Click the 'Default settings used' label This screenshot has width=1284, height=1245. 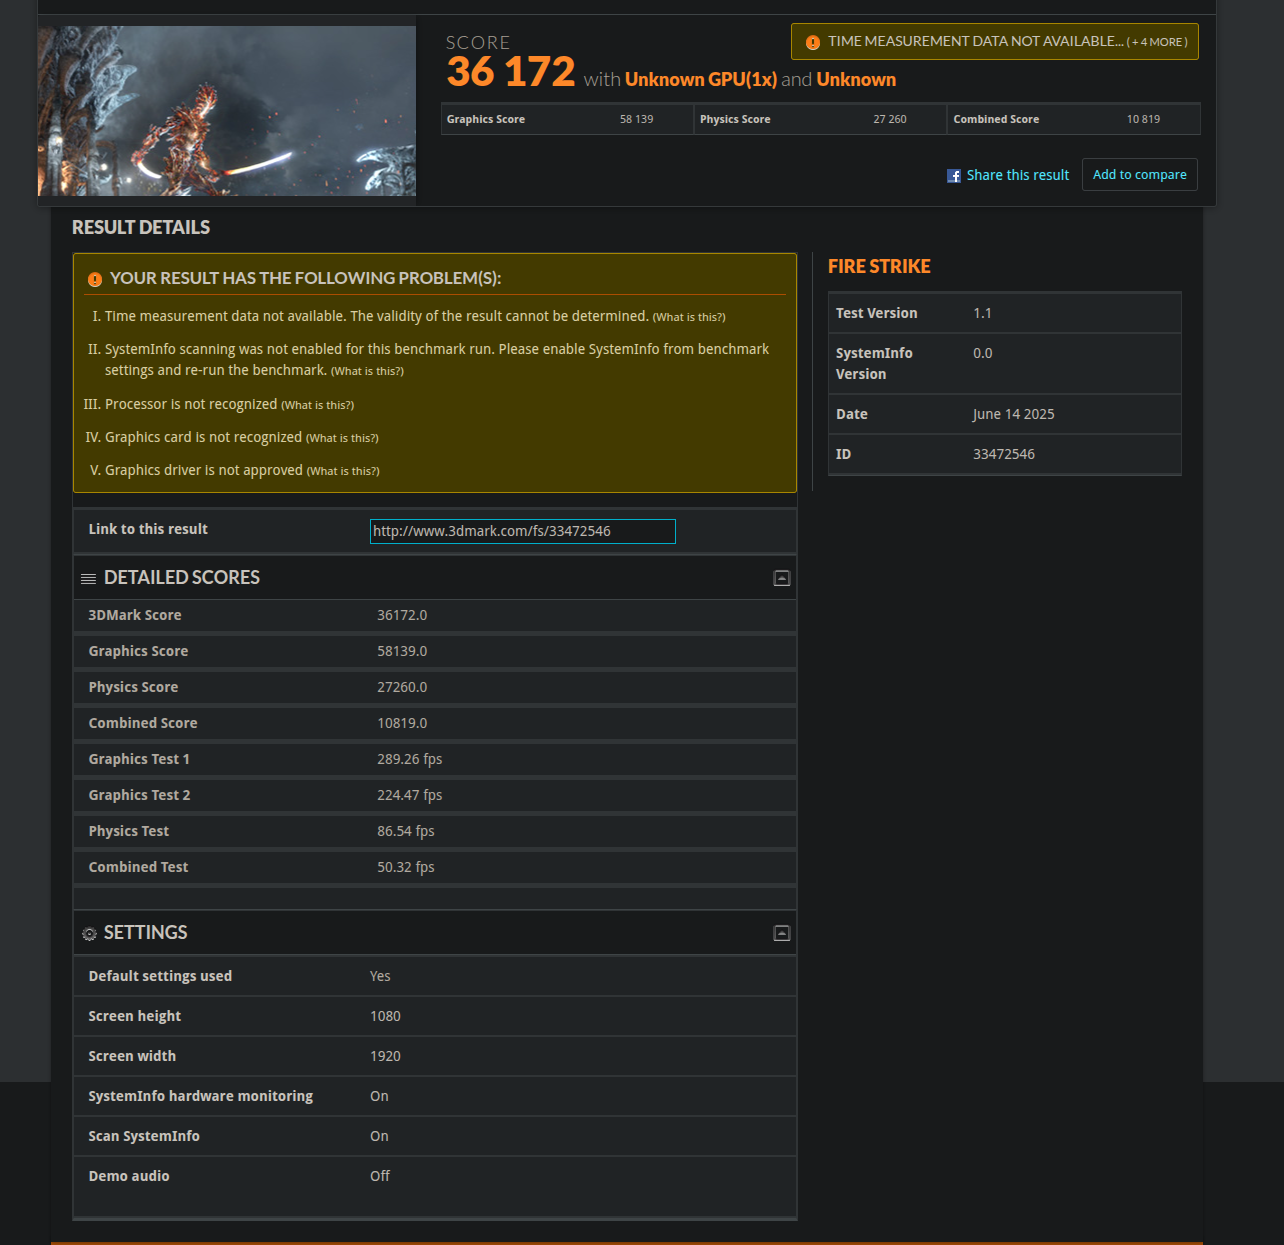[x=160, y=976]
